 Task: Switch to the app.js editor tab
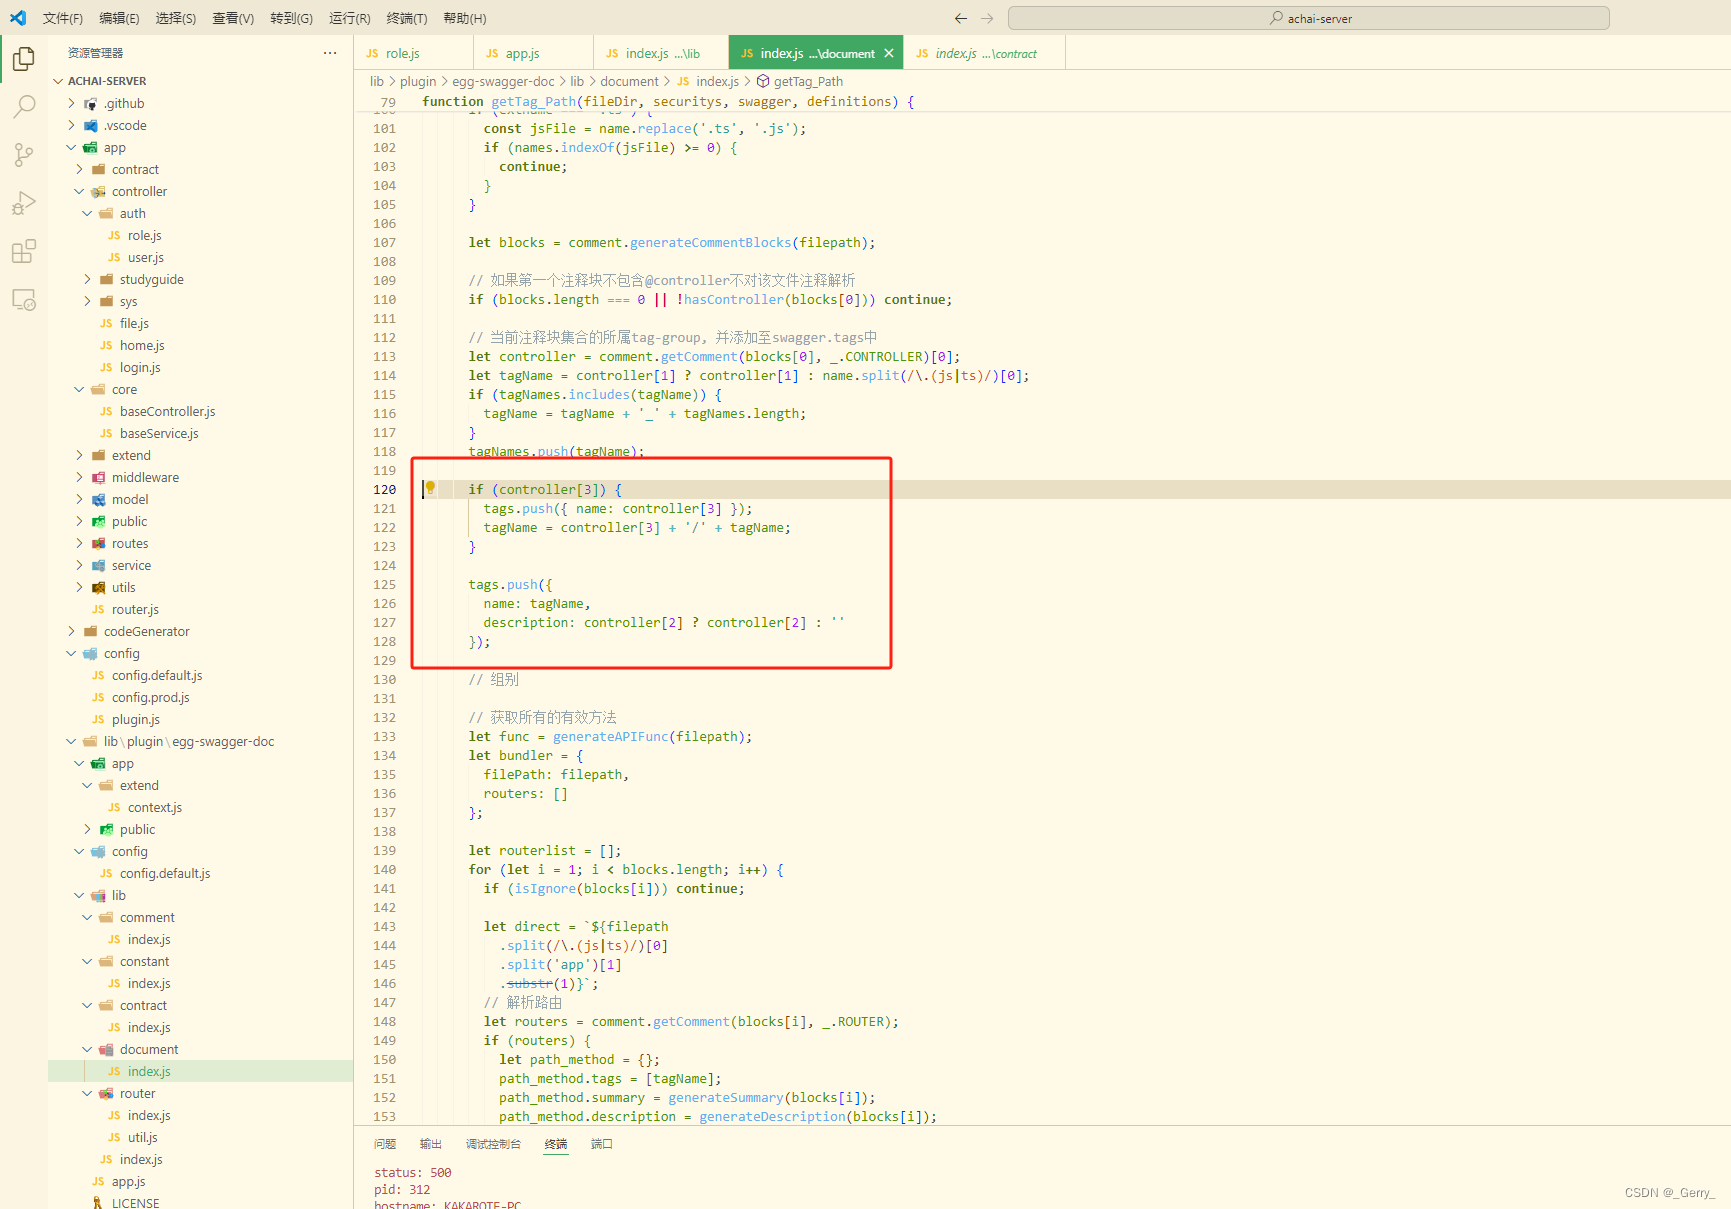[533, 53]
